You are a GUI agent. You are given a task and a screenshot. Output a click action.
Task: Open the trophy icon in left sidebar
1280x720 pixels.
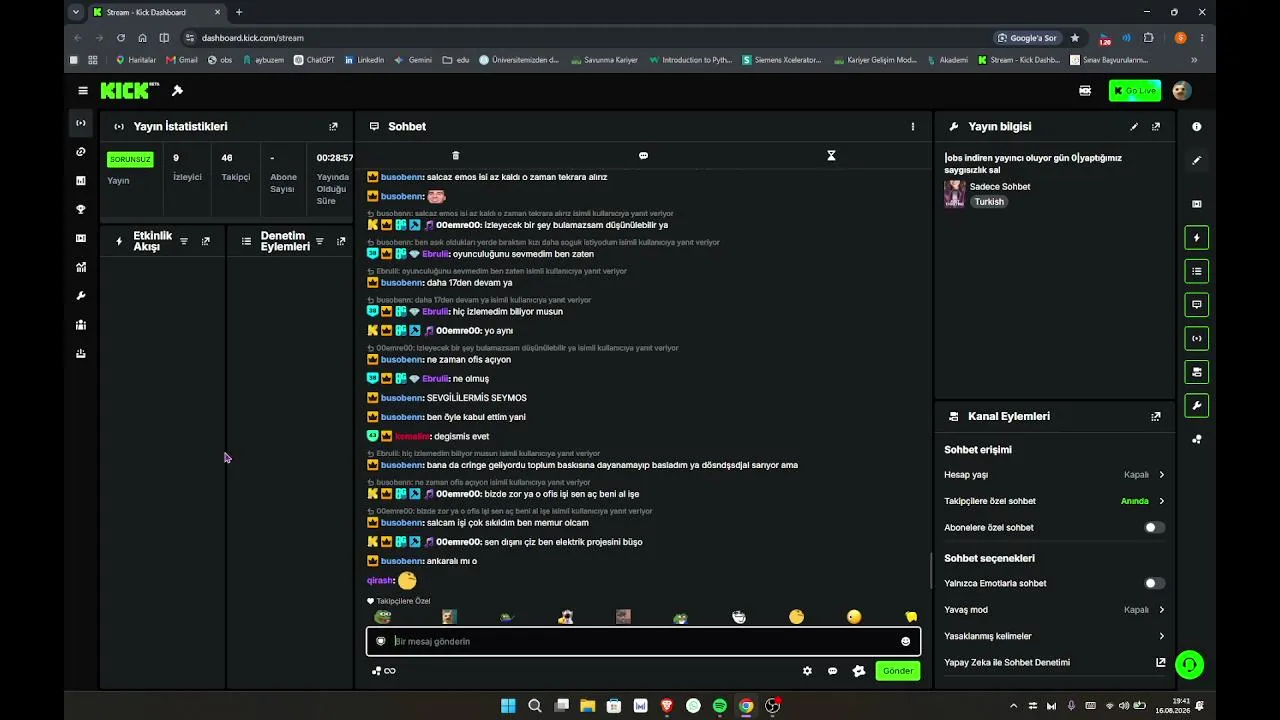(x=81, y=210)
